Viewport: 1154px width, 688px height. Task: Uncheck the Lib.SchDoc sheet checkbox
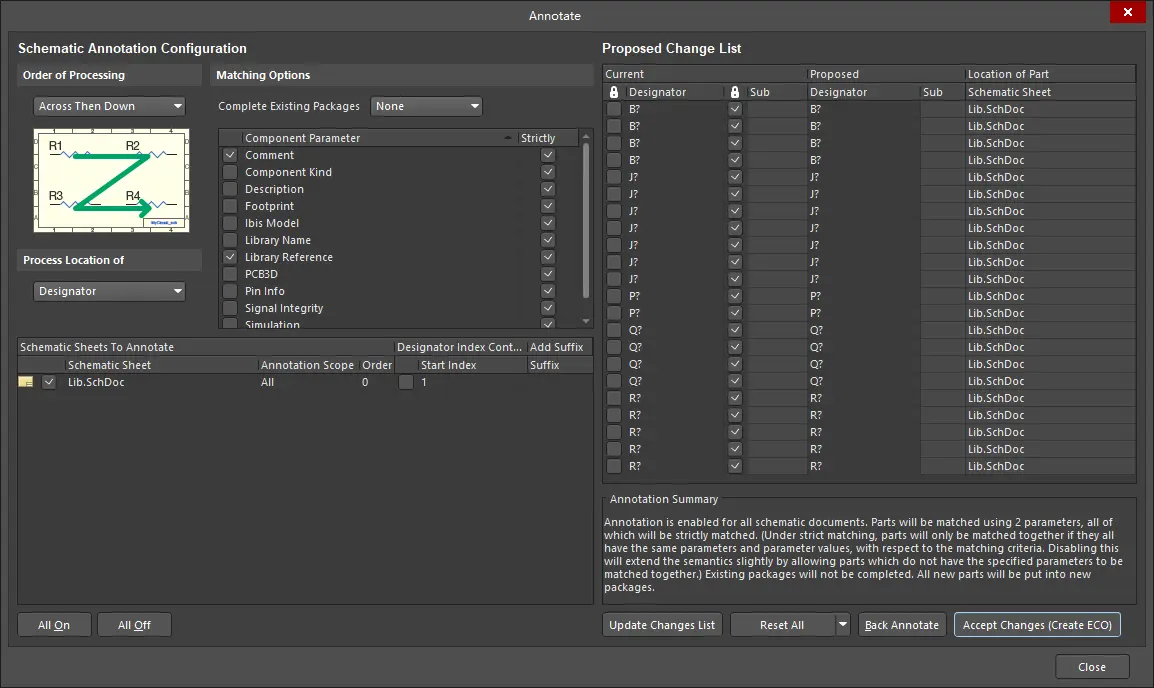[x=49, y=382]
